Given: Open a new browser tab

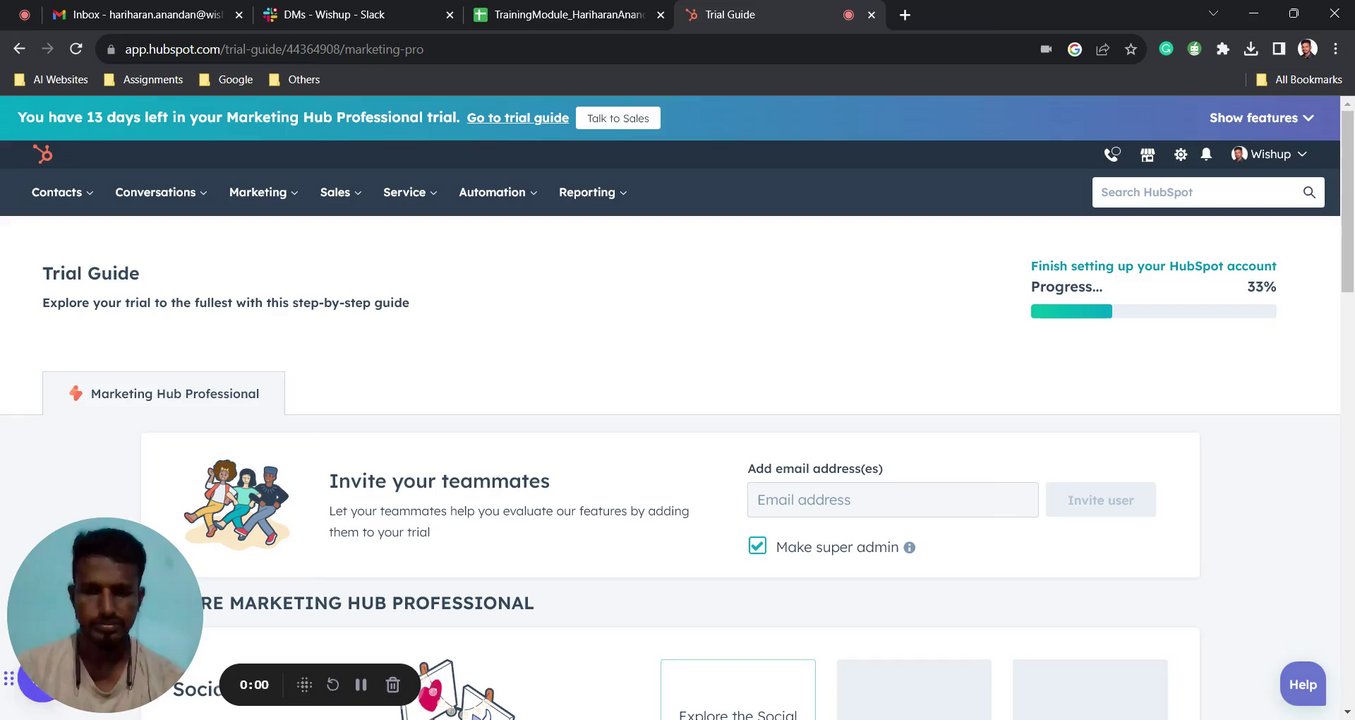Looking at the screenshot, I should pyautogui.click(x=905, y=15).
